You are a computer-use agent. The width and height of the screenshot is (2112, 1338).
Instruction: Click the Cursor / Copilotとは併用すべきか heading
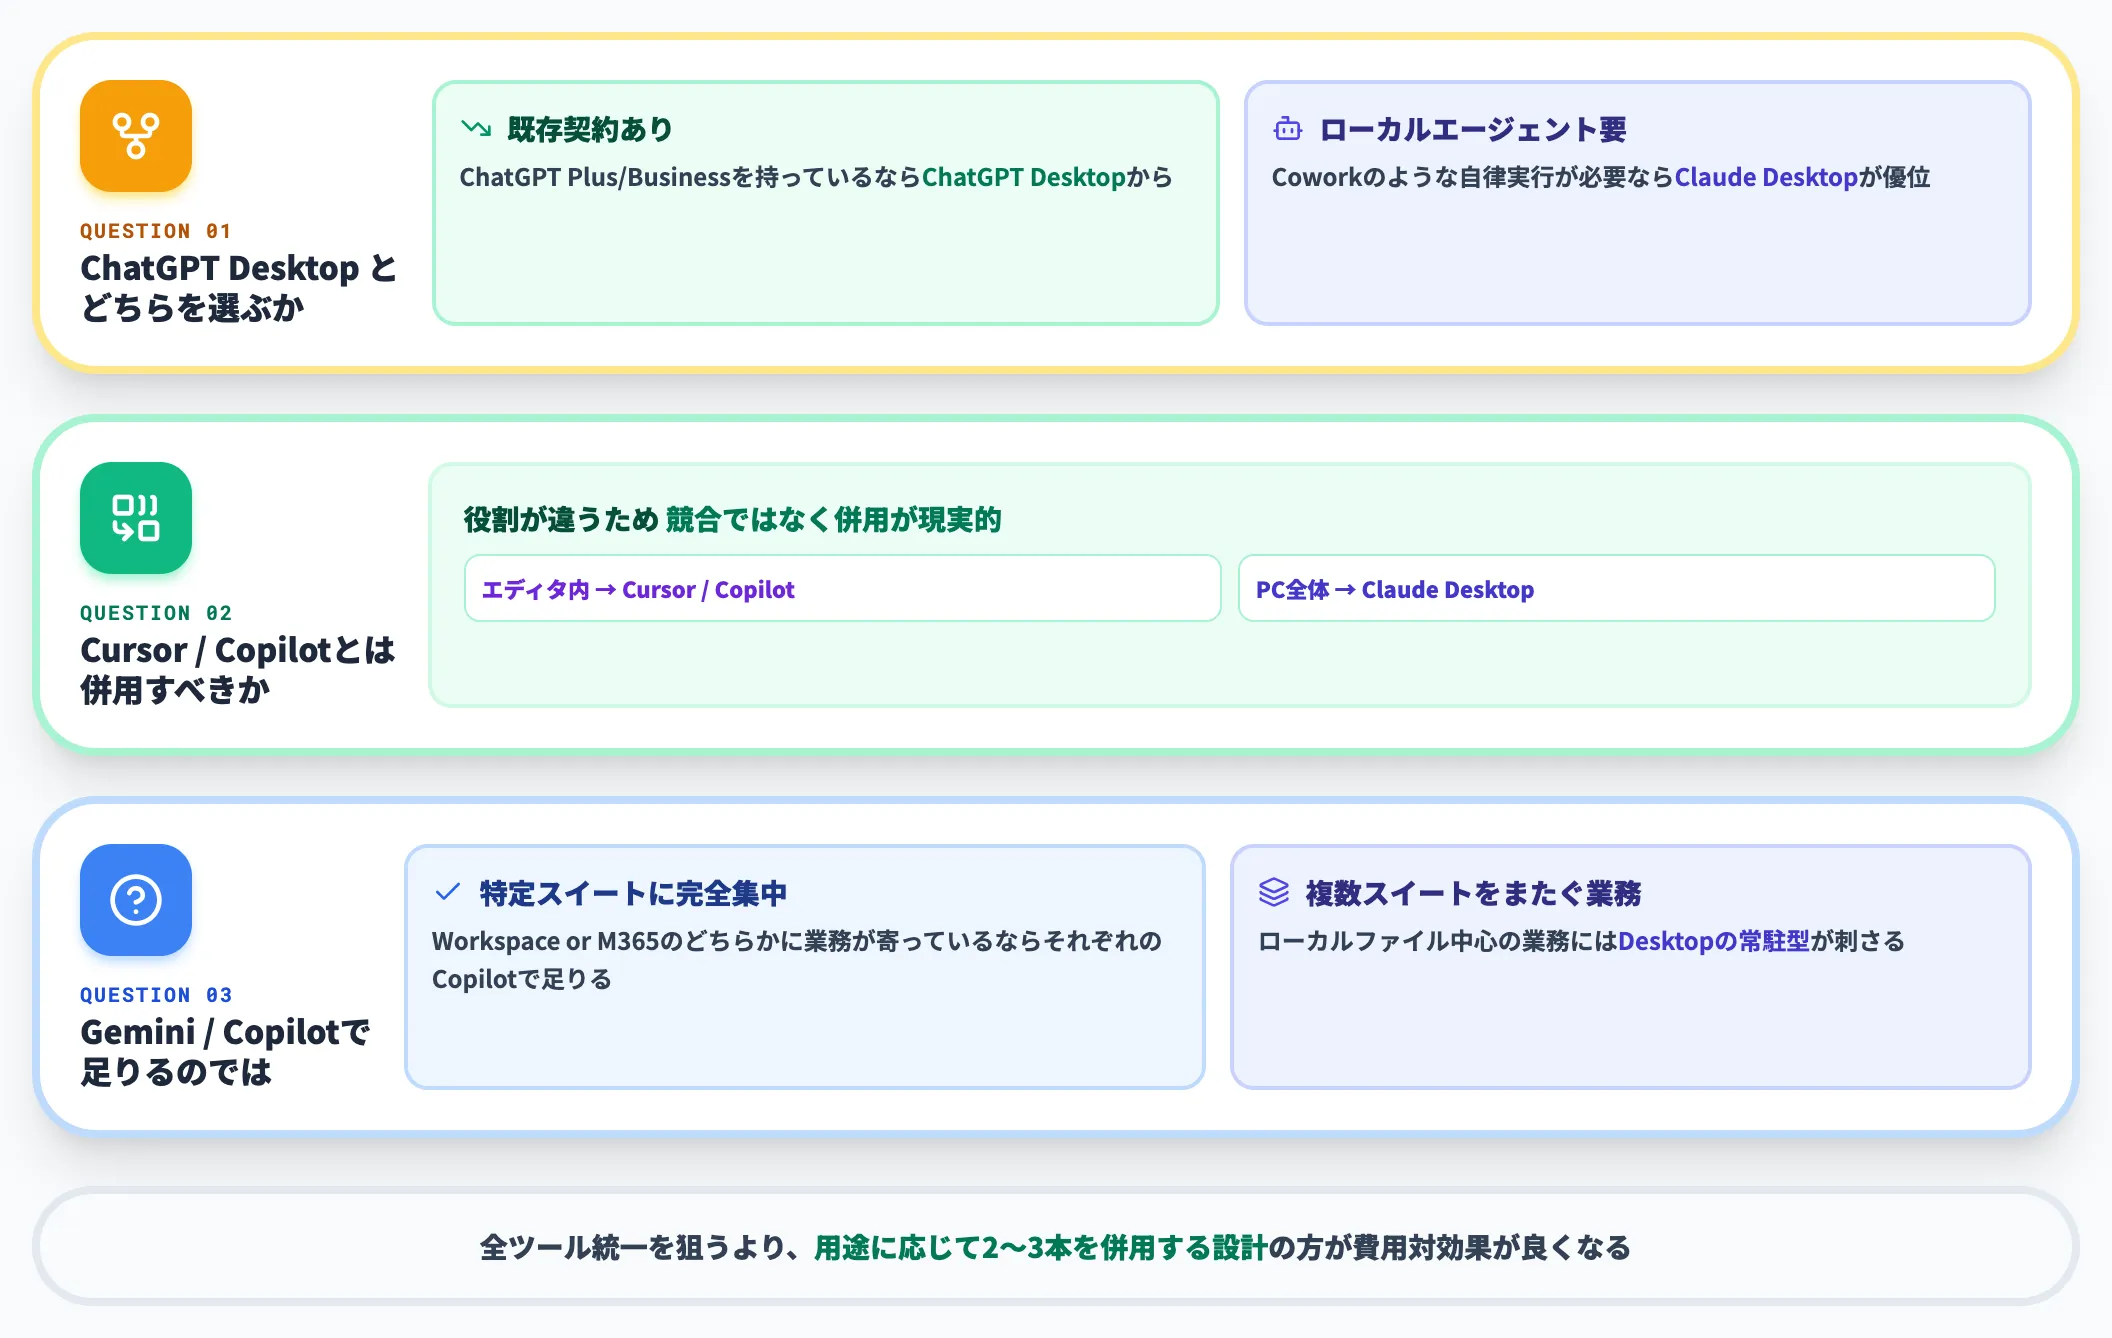point(238,670)
